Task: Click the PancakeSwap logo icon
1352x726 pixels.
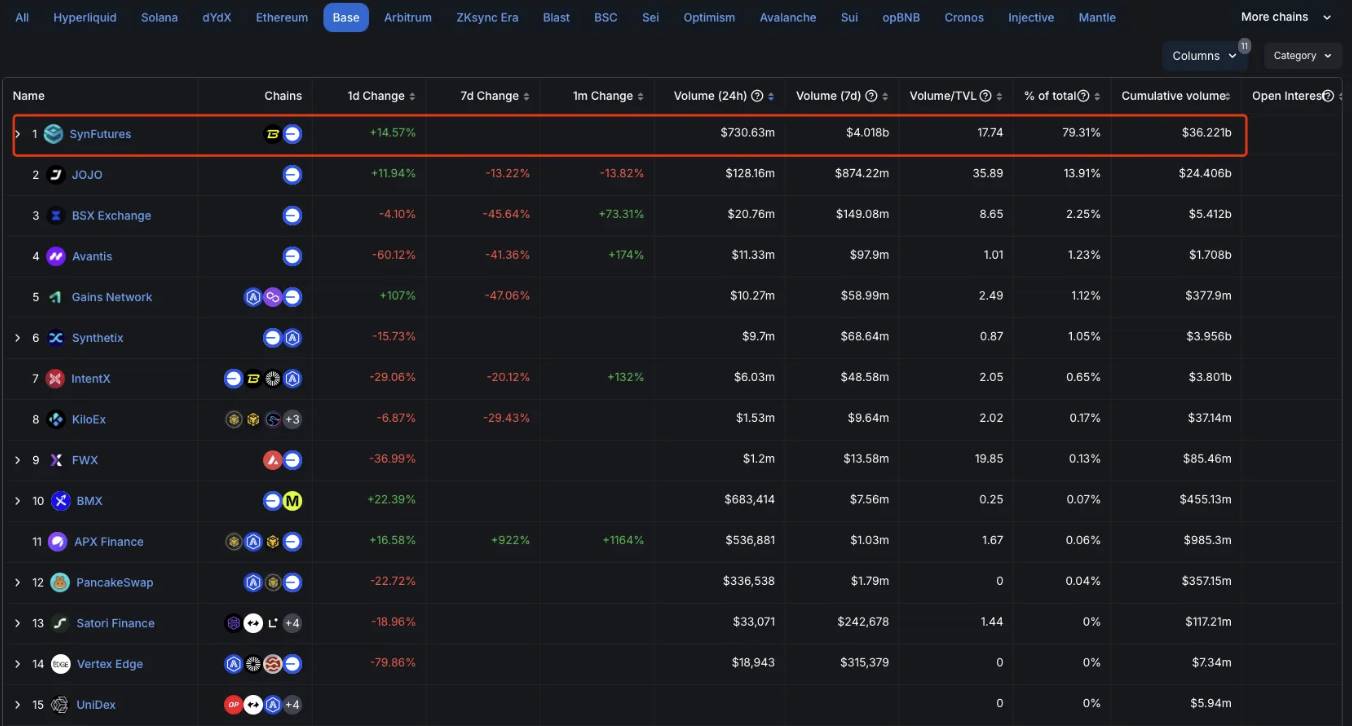Action: (61, 583)
